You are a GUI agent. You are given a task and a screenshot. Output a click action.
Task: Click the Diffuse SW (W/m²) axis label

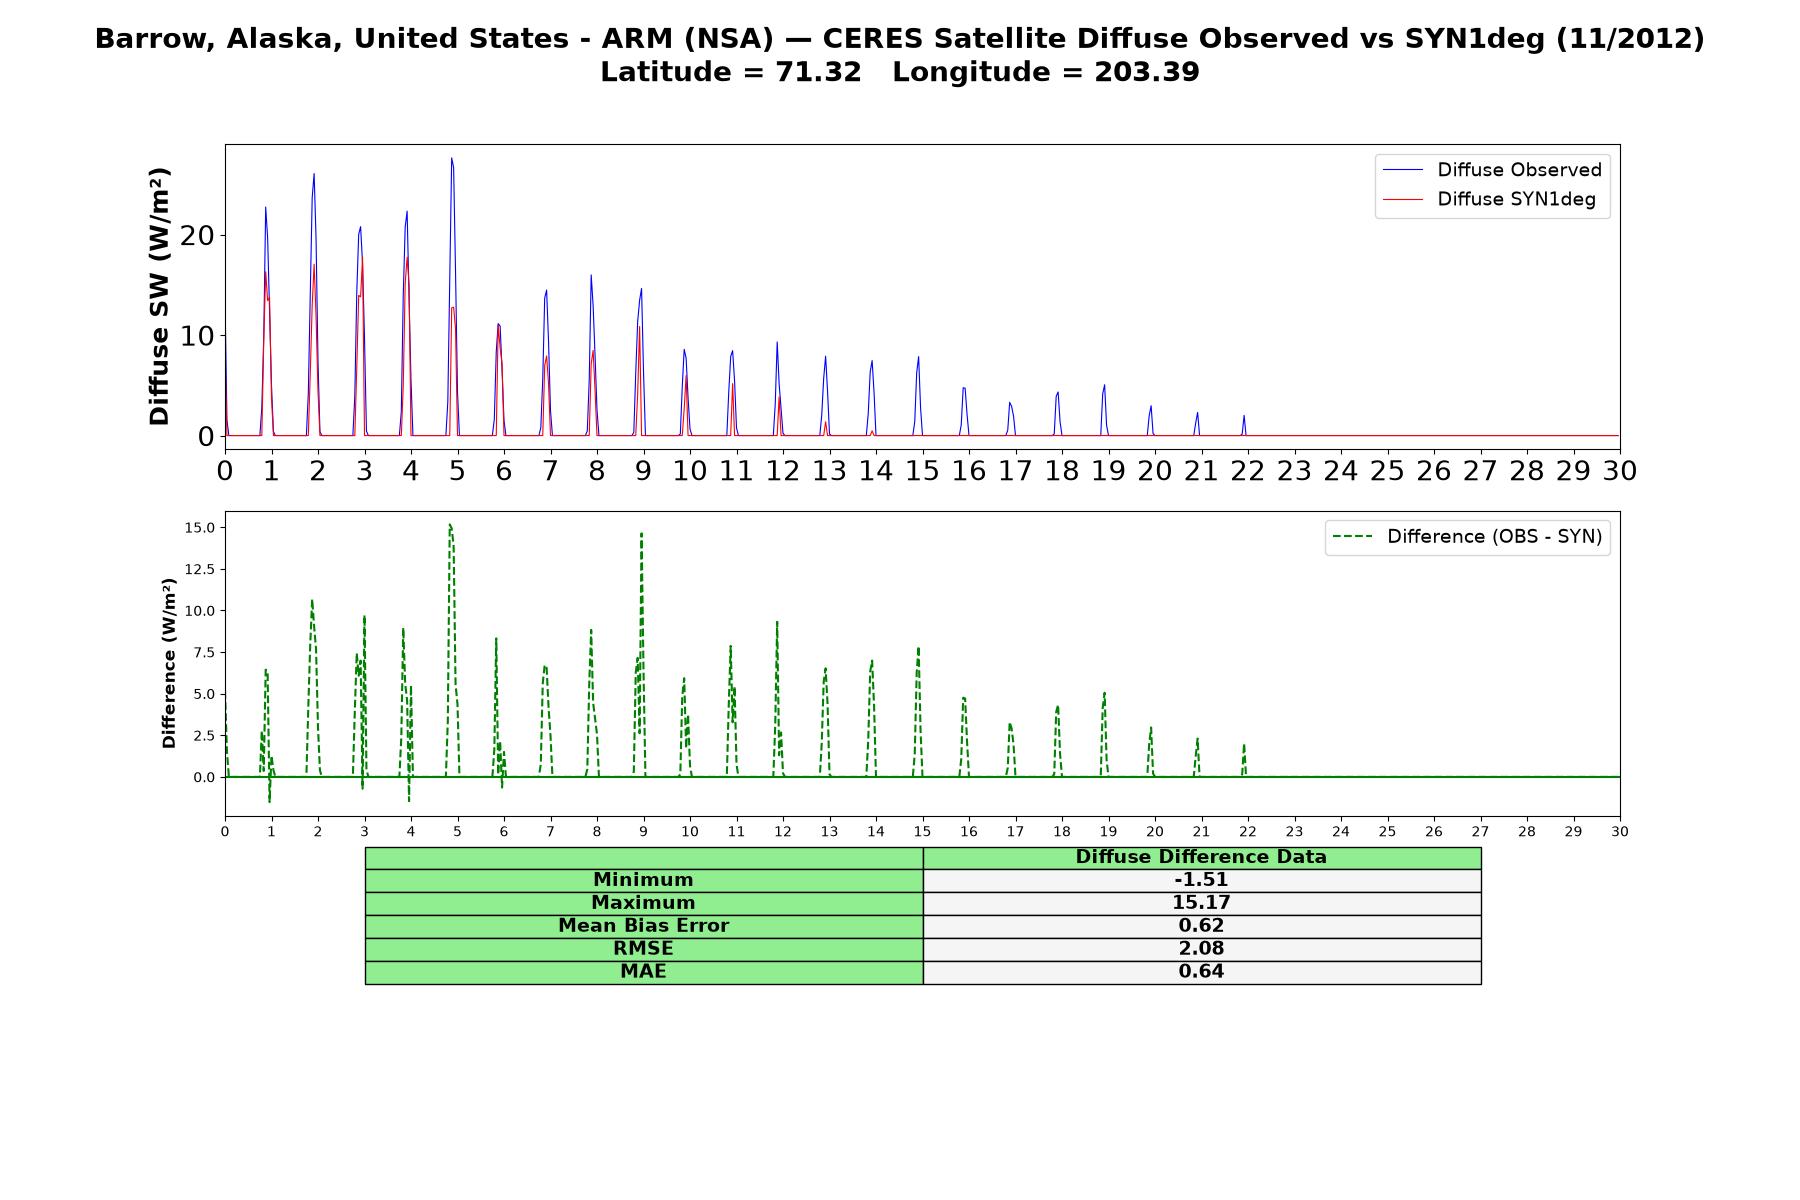160,296
